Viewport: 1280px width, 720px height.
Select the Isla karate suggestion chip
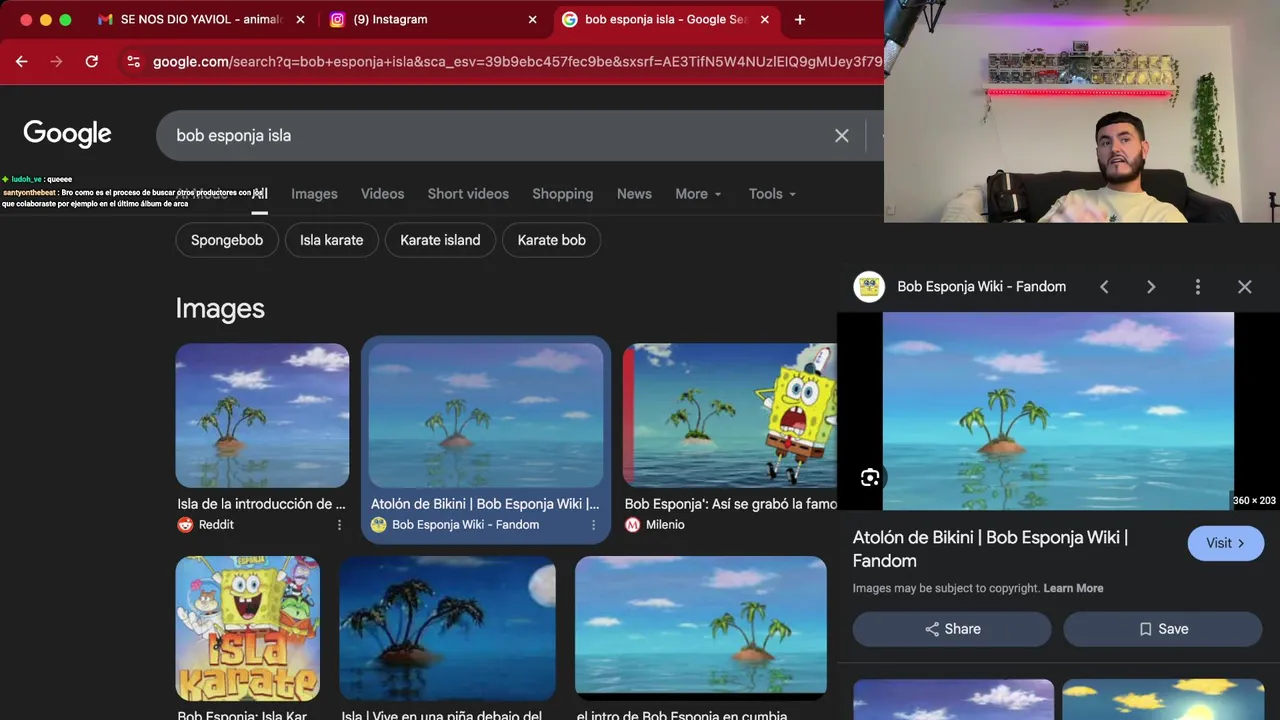click(x=331, y=240)
